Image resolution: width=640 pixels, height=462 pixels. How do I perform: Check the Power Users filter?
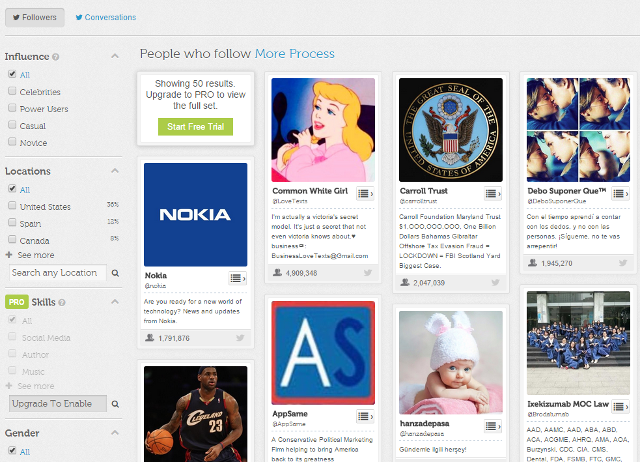point(11,108)
